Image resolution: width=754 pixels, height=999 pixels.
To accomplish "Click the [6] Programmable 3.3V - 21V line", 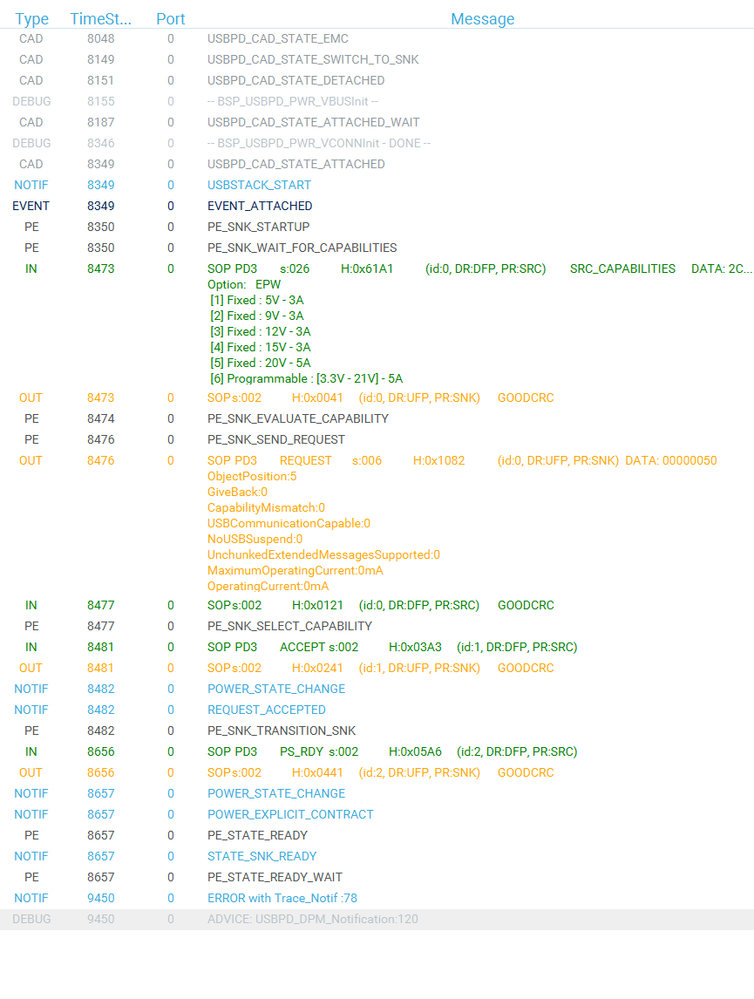I will pos(307,379).
